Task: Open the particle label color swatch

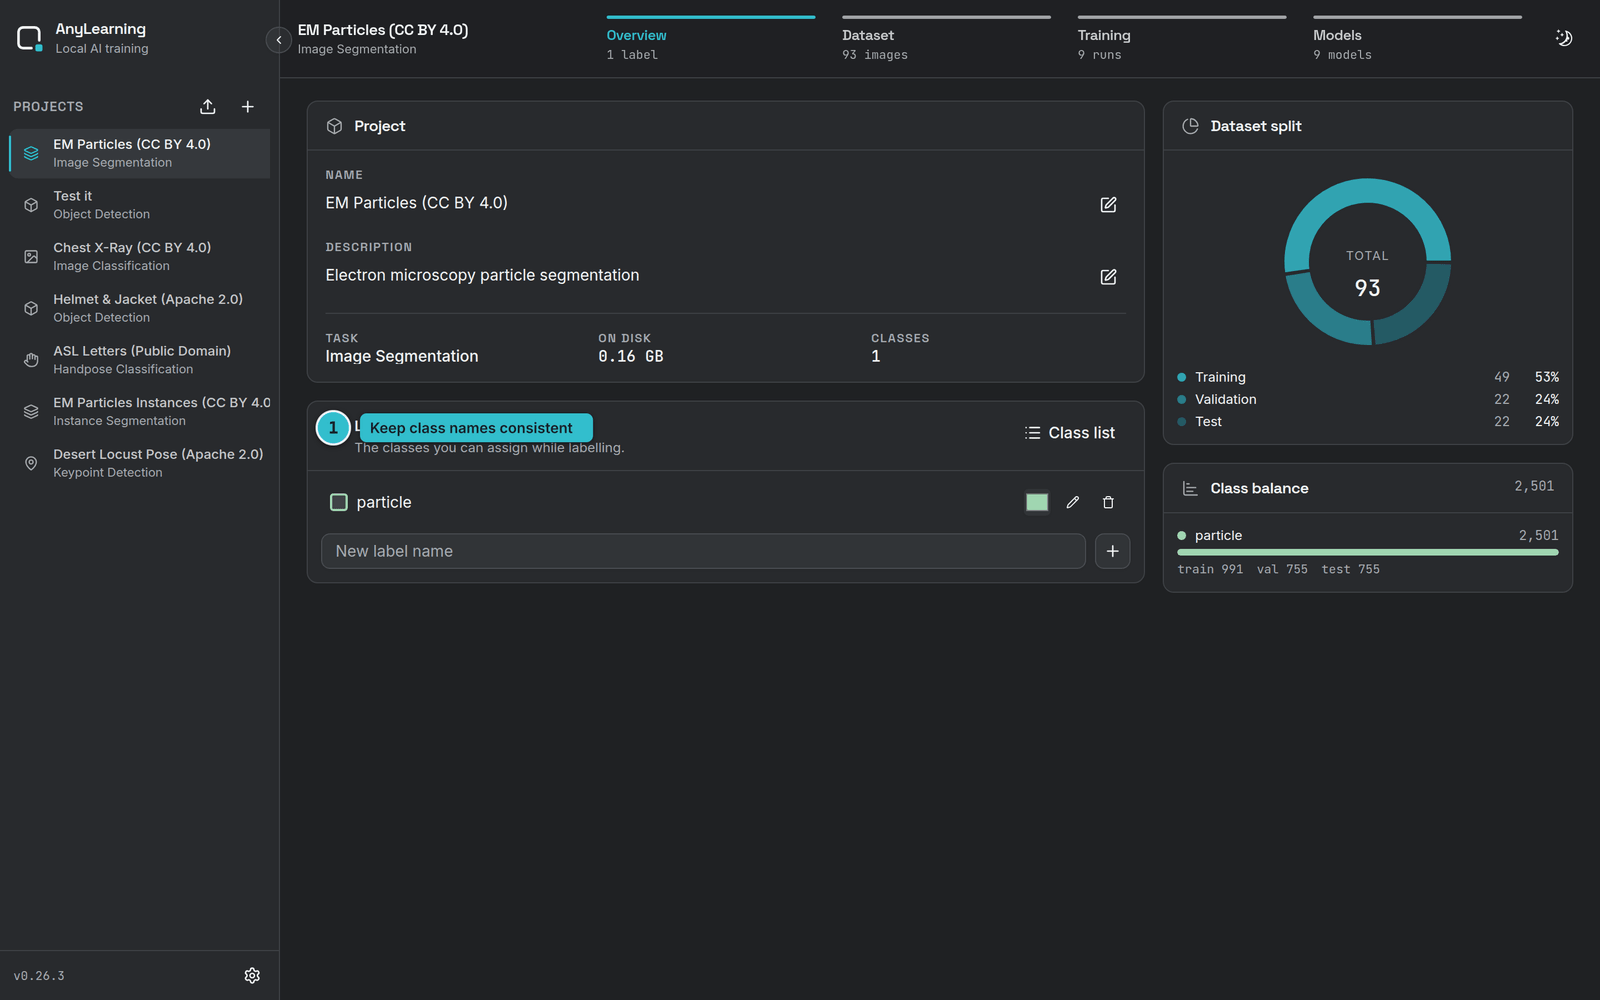Action: pos(1037,502)
